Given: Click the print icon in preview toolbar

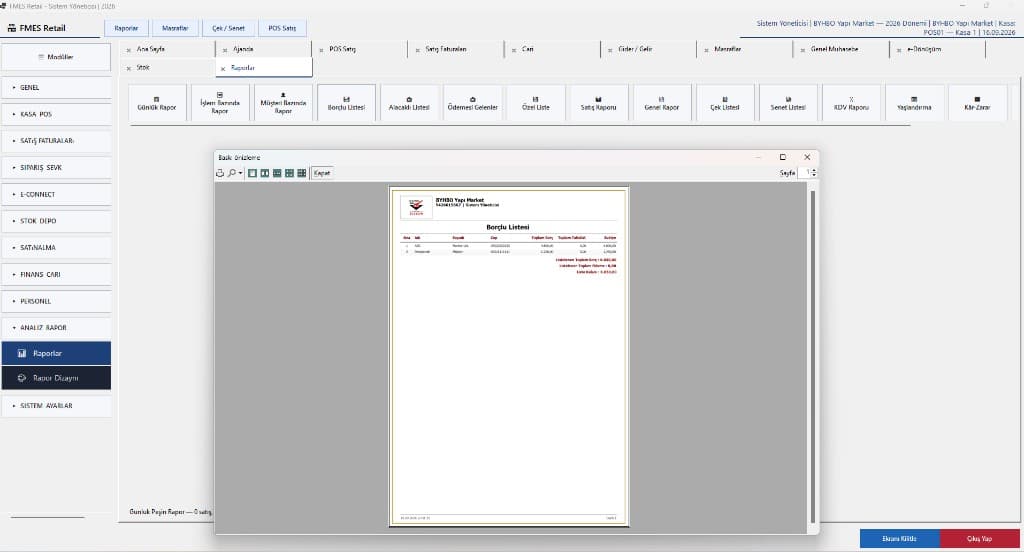Looking at the screenshot, I should point(220,173).
